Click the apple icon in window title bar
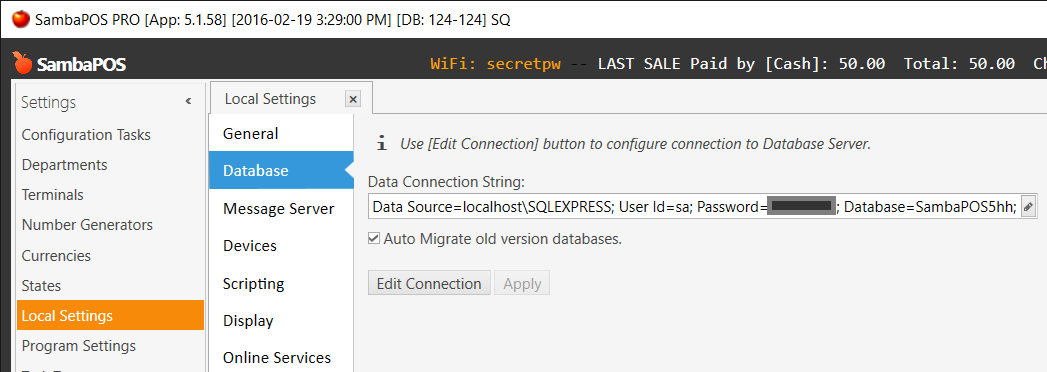Image resolution: width=1047 pixels, height=372 pixels. pyautogui.click(x=21, y=19)
